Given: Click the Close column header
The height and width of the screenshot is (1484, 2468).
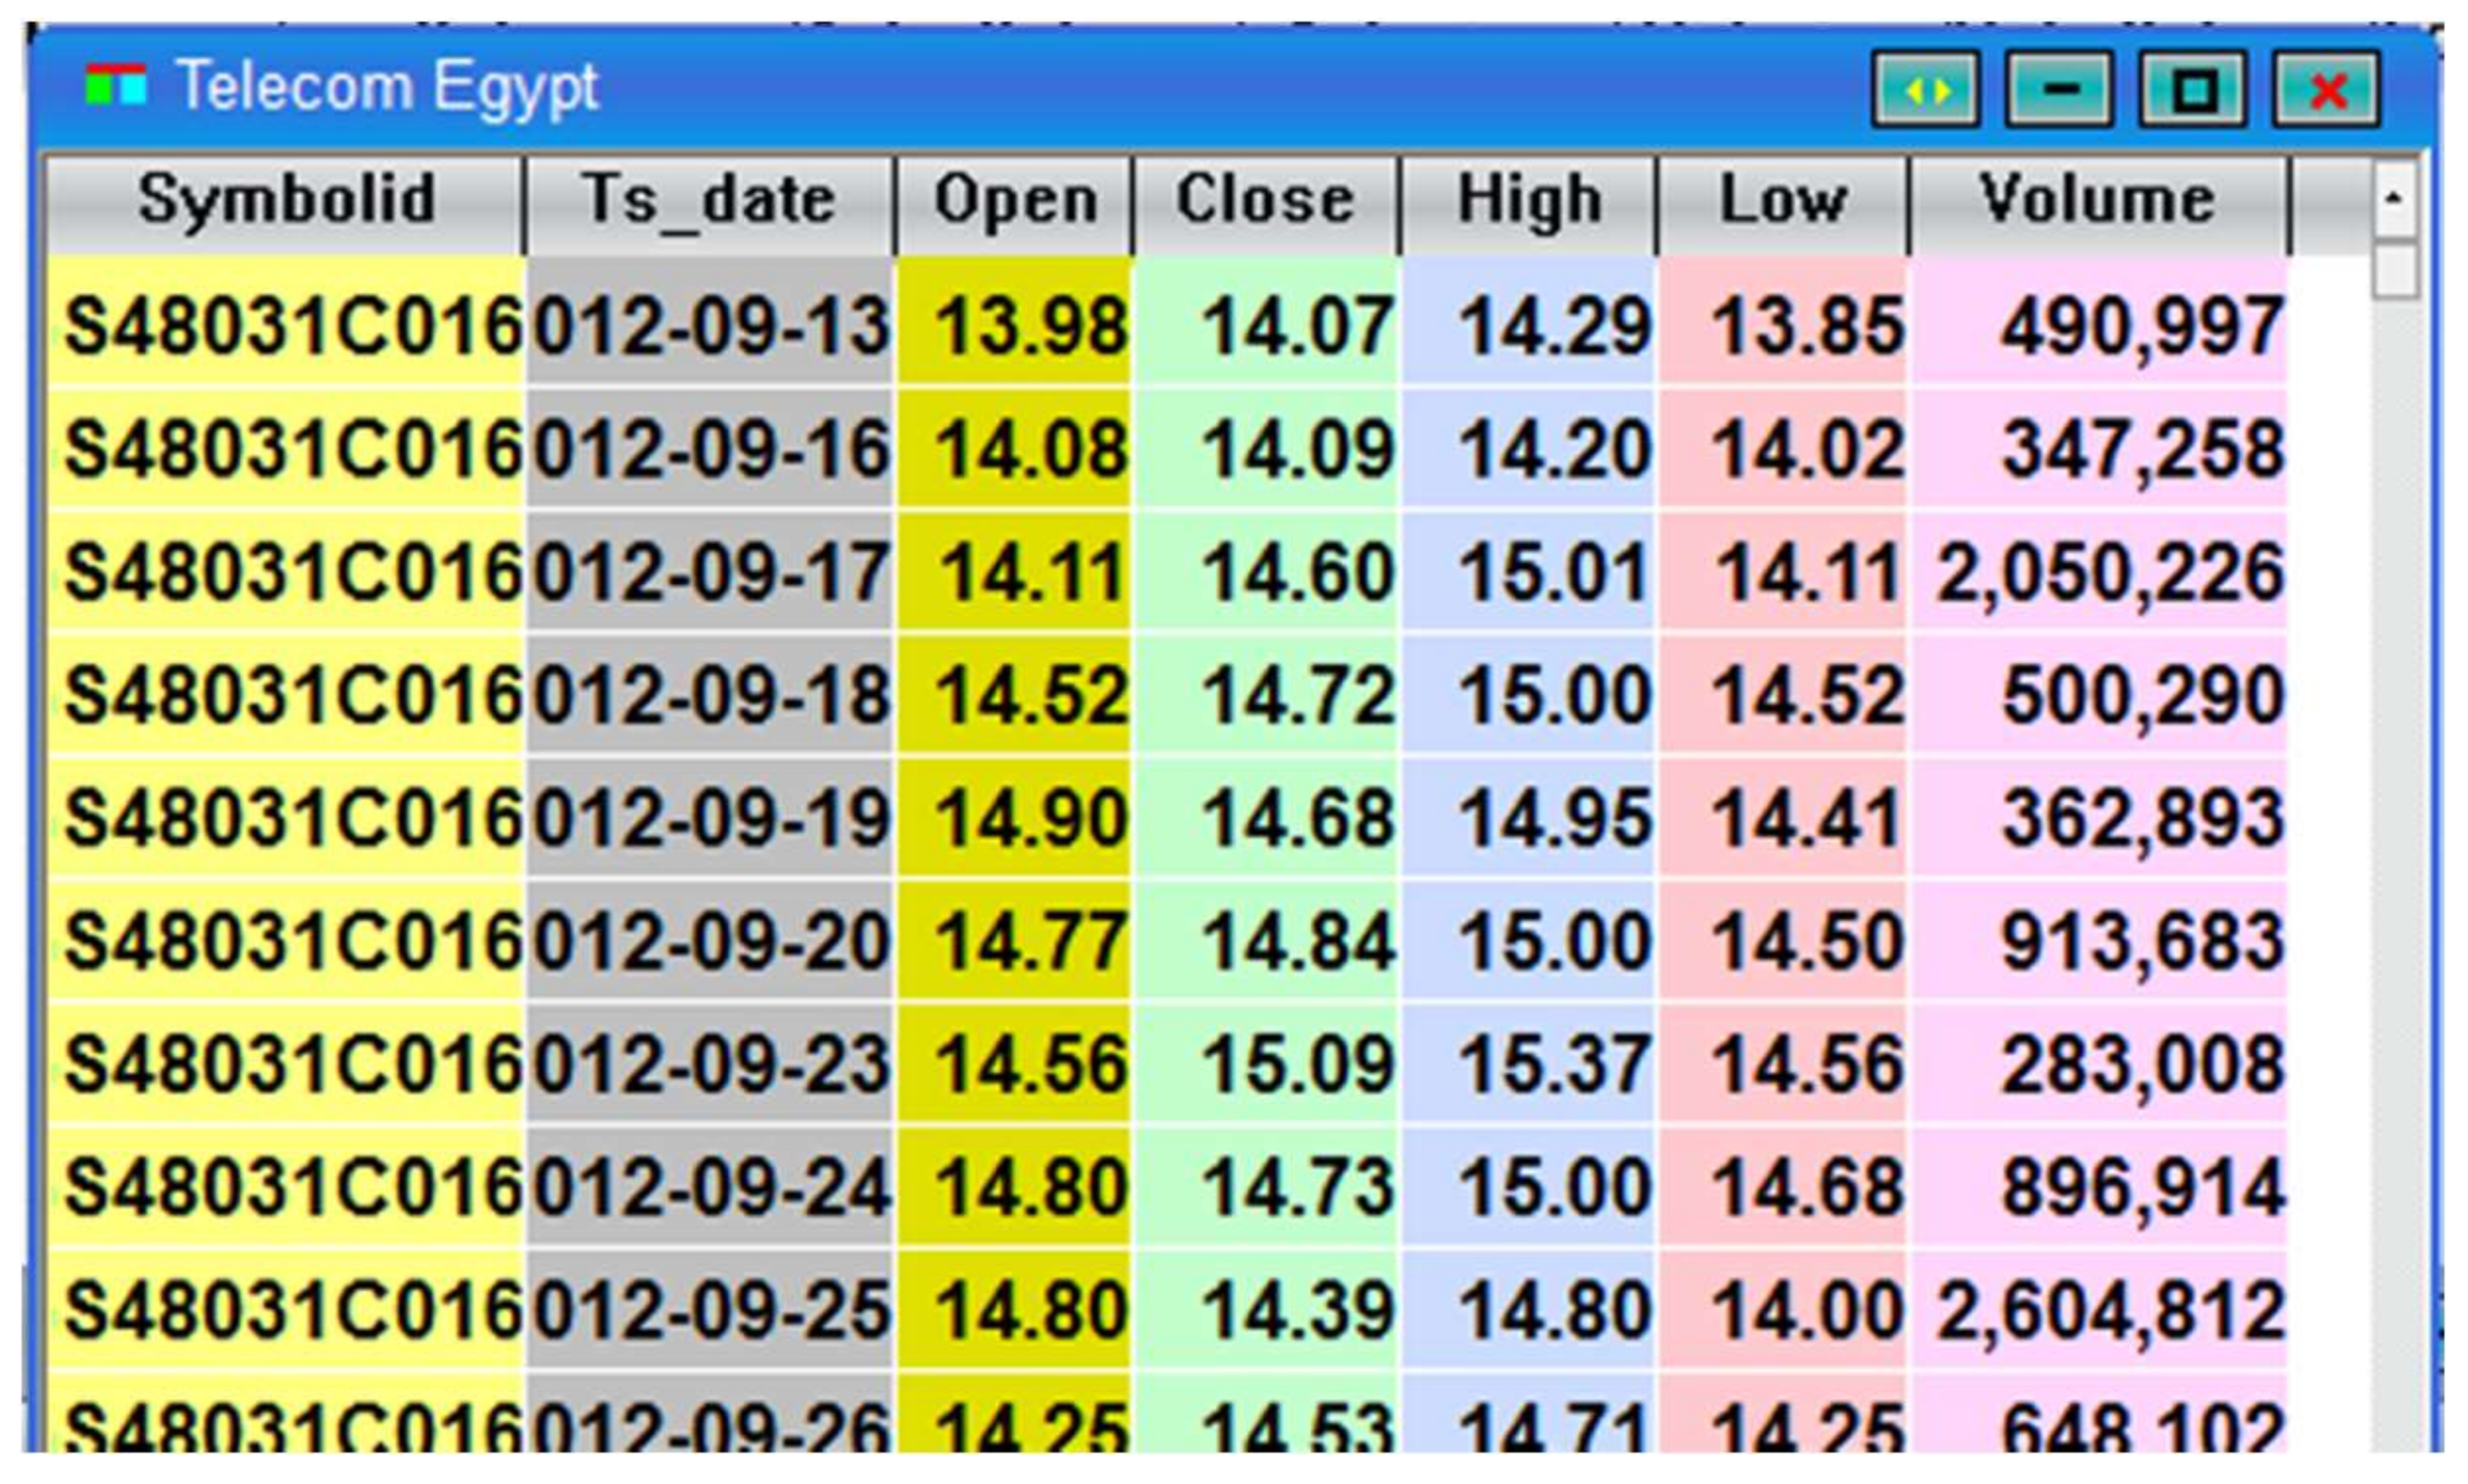Looking at the screenshot, I should [1265, 198].
